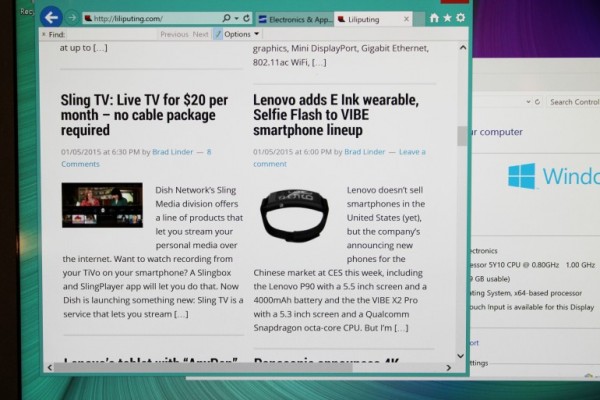This screenshot has height=400, width=600.
Task: Close the Find bar
Action: 43,34
